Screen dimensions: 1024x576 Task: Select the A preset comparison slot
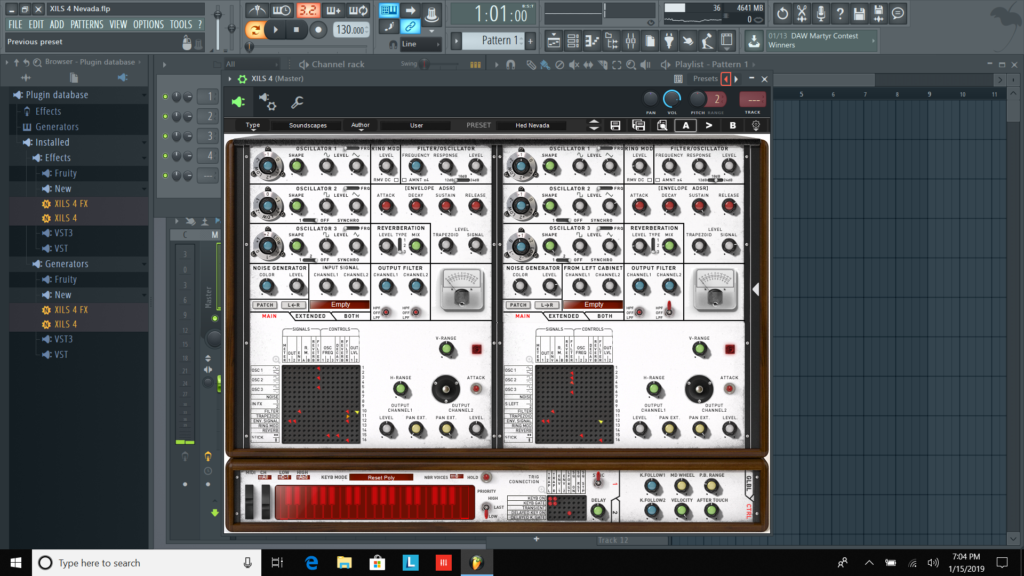(686, 125)
